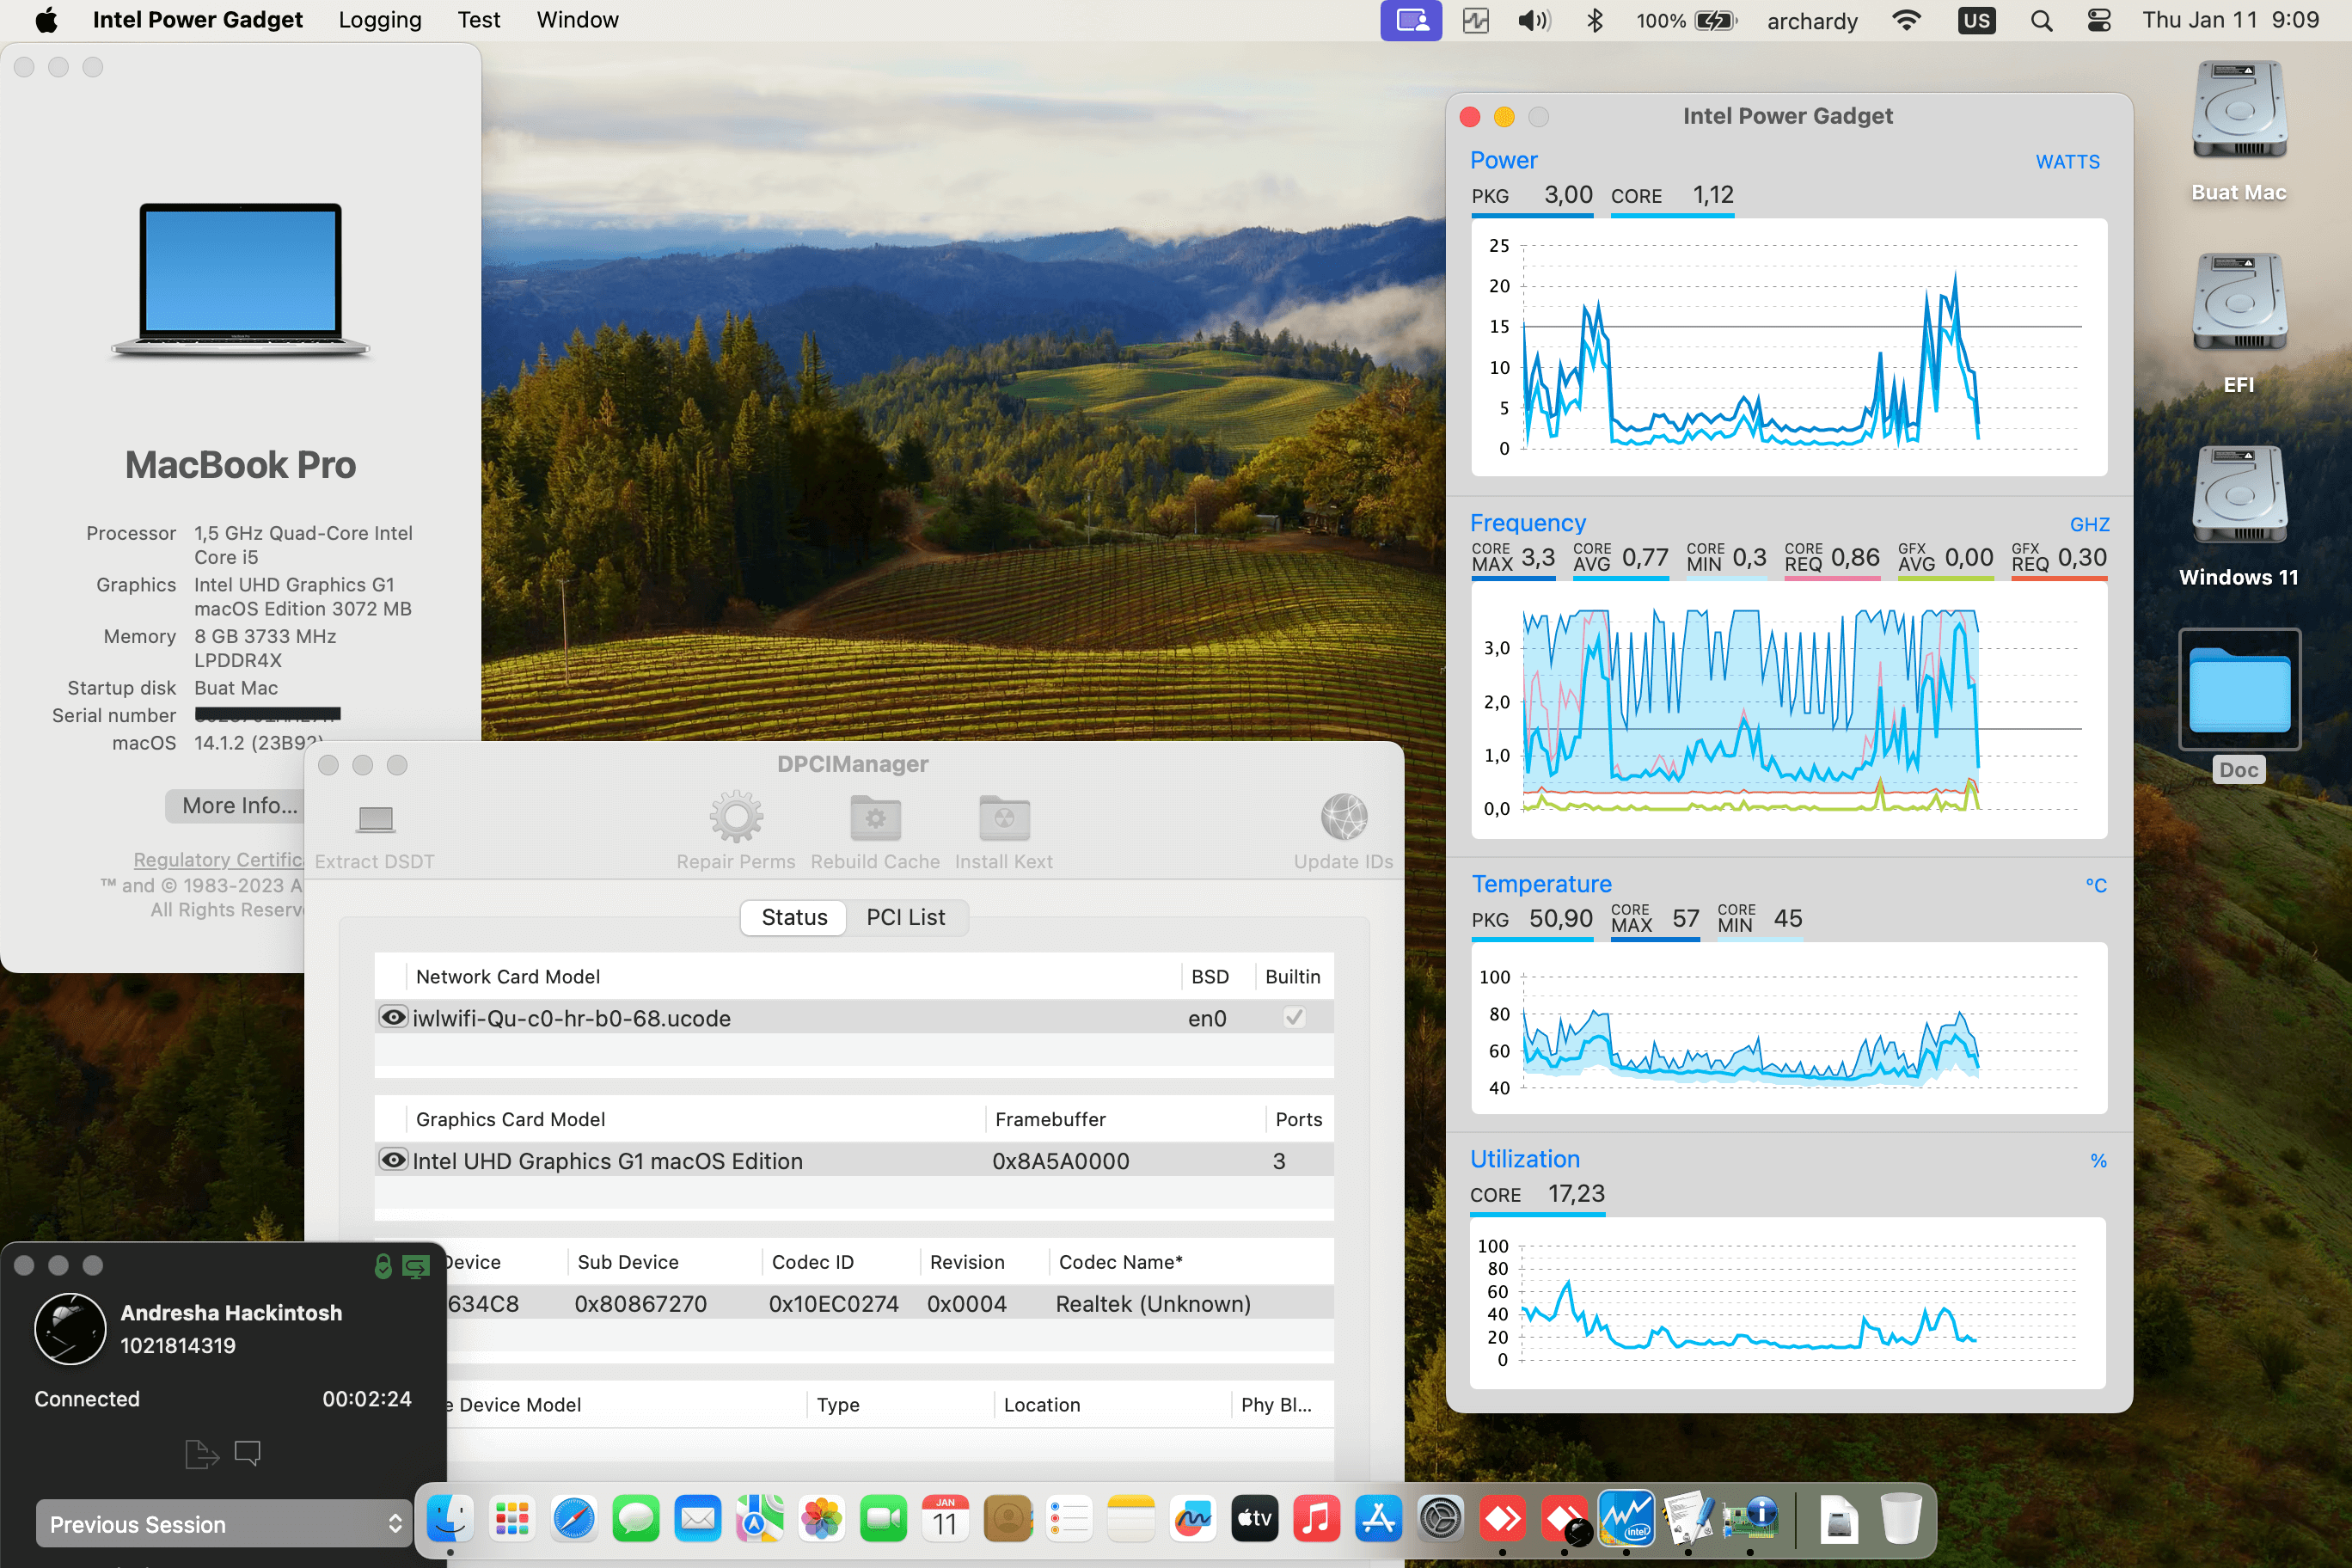
Task: Click the Bluetooth menu bar icon
Action: tap(1595, 21)
